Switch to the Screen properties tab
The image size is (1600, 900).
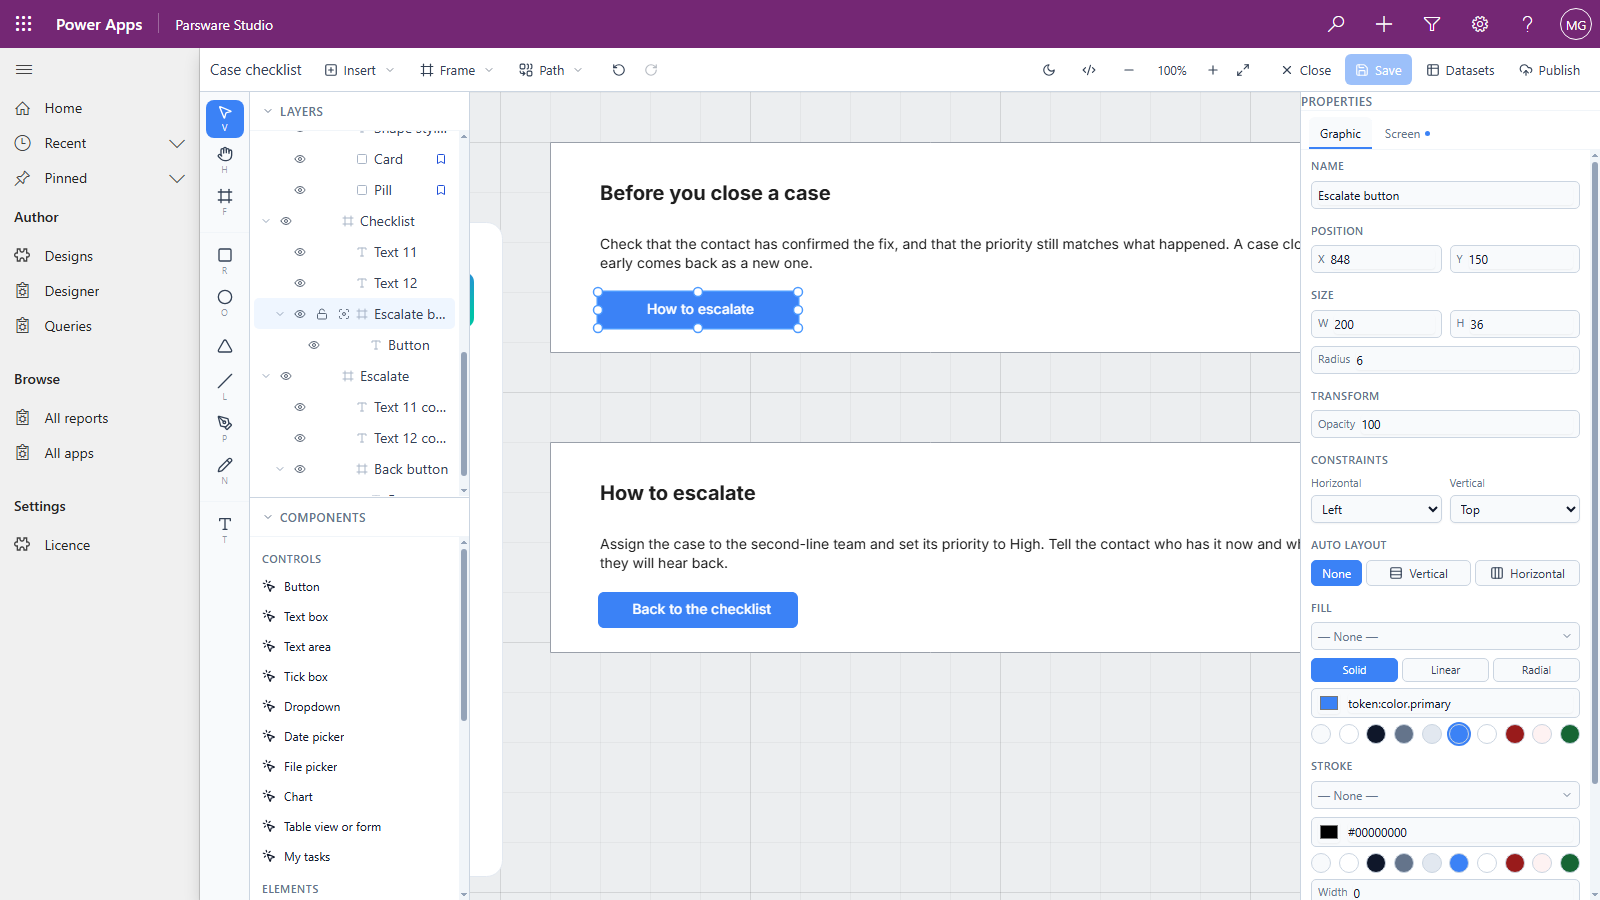pos(1406,134)
